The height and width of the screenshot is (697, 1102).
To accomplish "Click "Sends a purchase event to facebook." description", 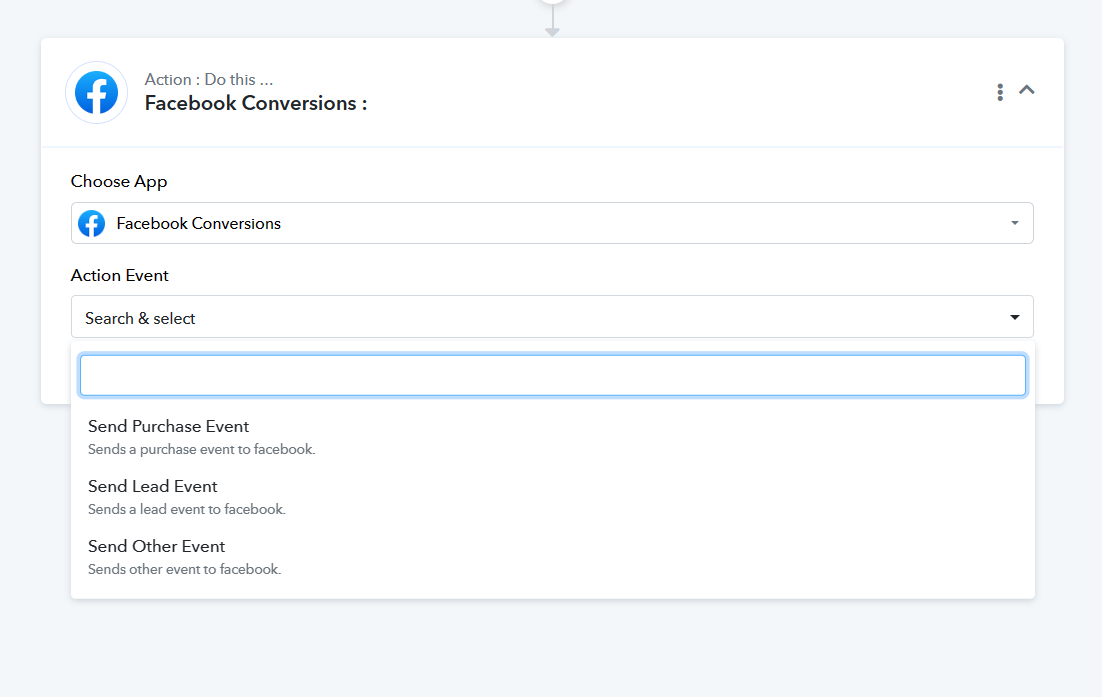I will tap(202, 450).
